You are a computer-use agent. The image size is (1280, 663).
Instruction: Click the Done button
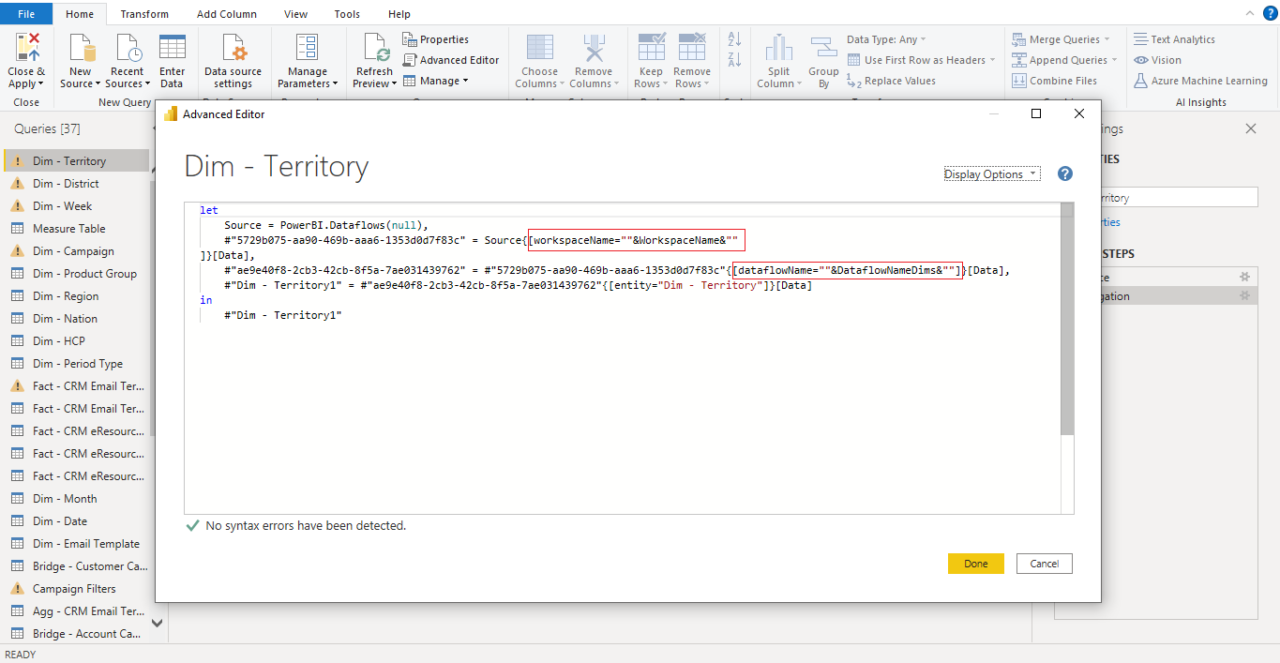click(975, 564)
